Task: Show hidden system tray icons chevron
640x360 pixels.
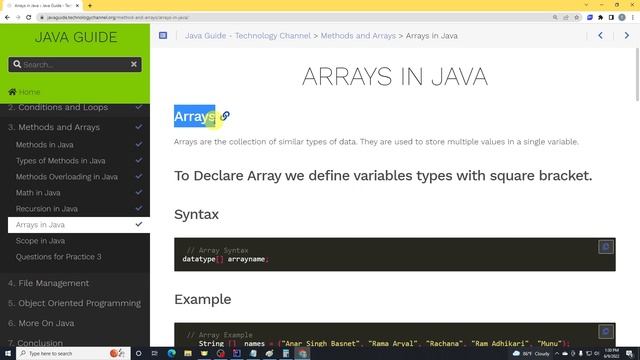Action: tap(557, 353)
